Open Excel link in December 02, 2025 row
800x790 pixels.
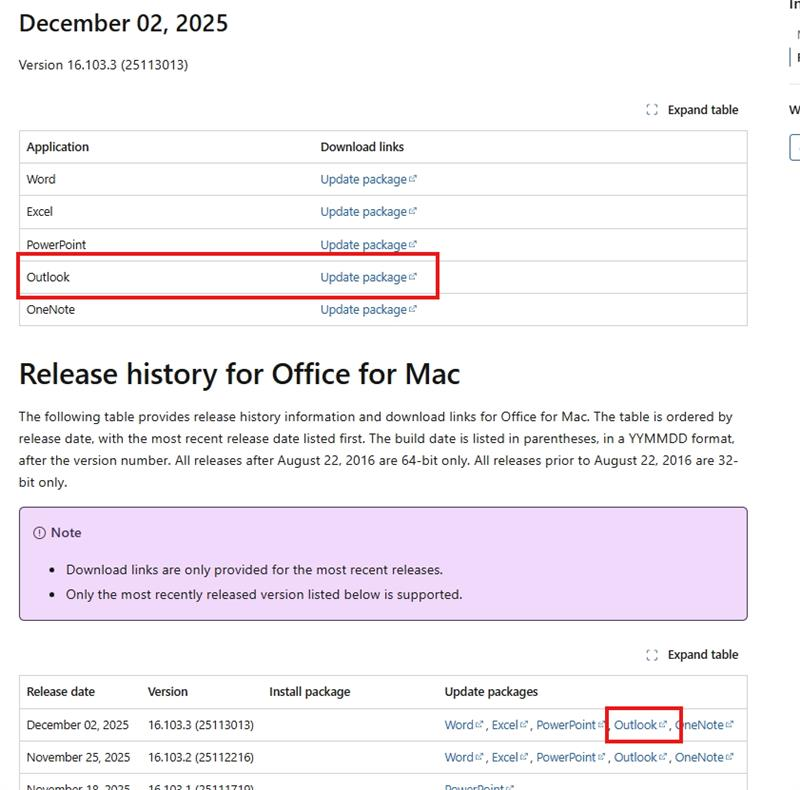(x=509, y=725)
